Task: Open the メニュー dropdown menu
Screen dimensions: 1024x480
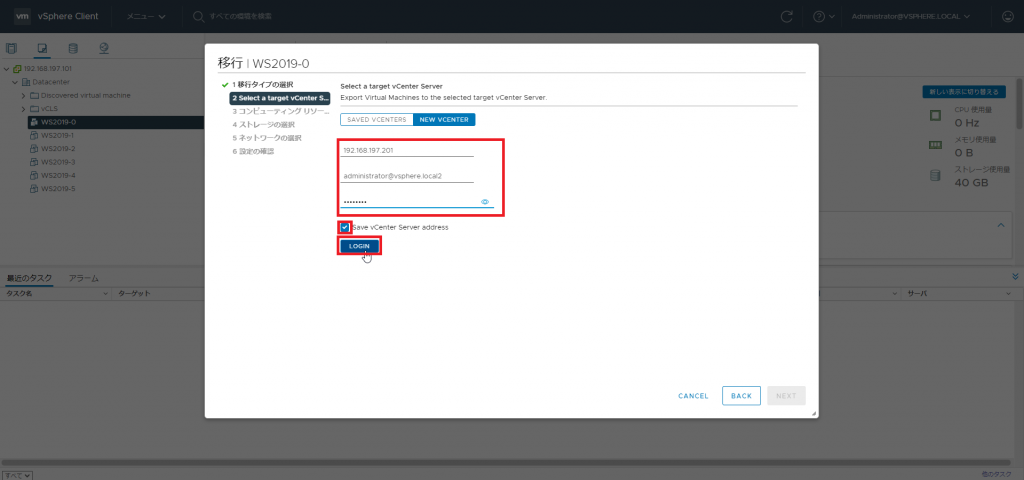Action: click(146, 16)
